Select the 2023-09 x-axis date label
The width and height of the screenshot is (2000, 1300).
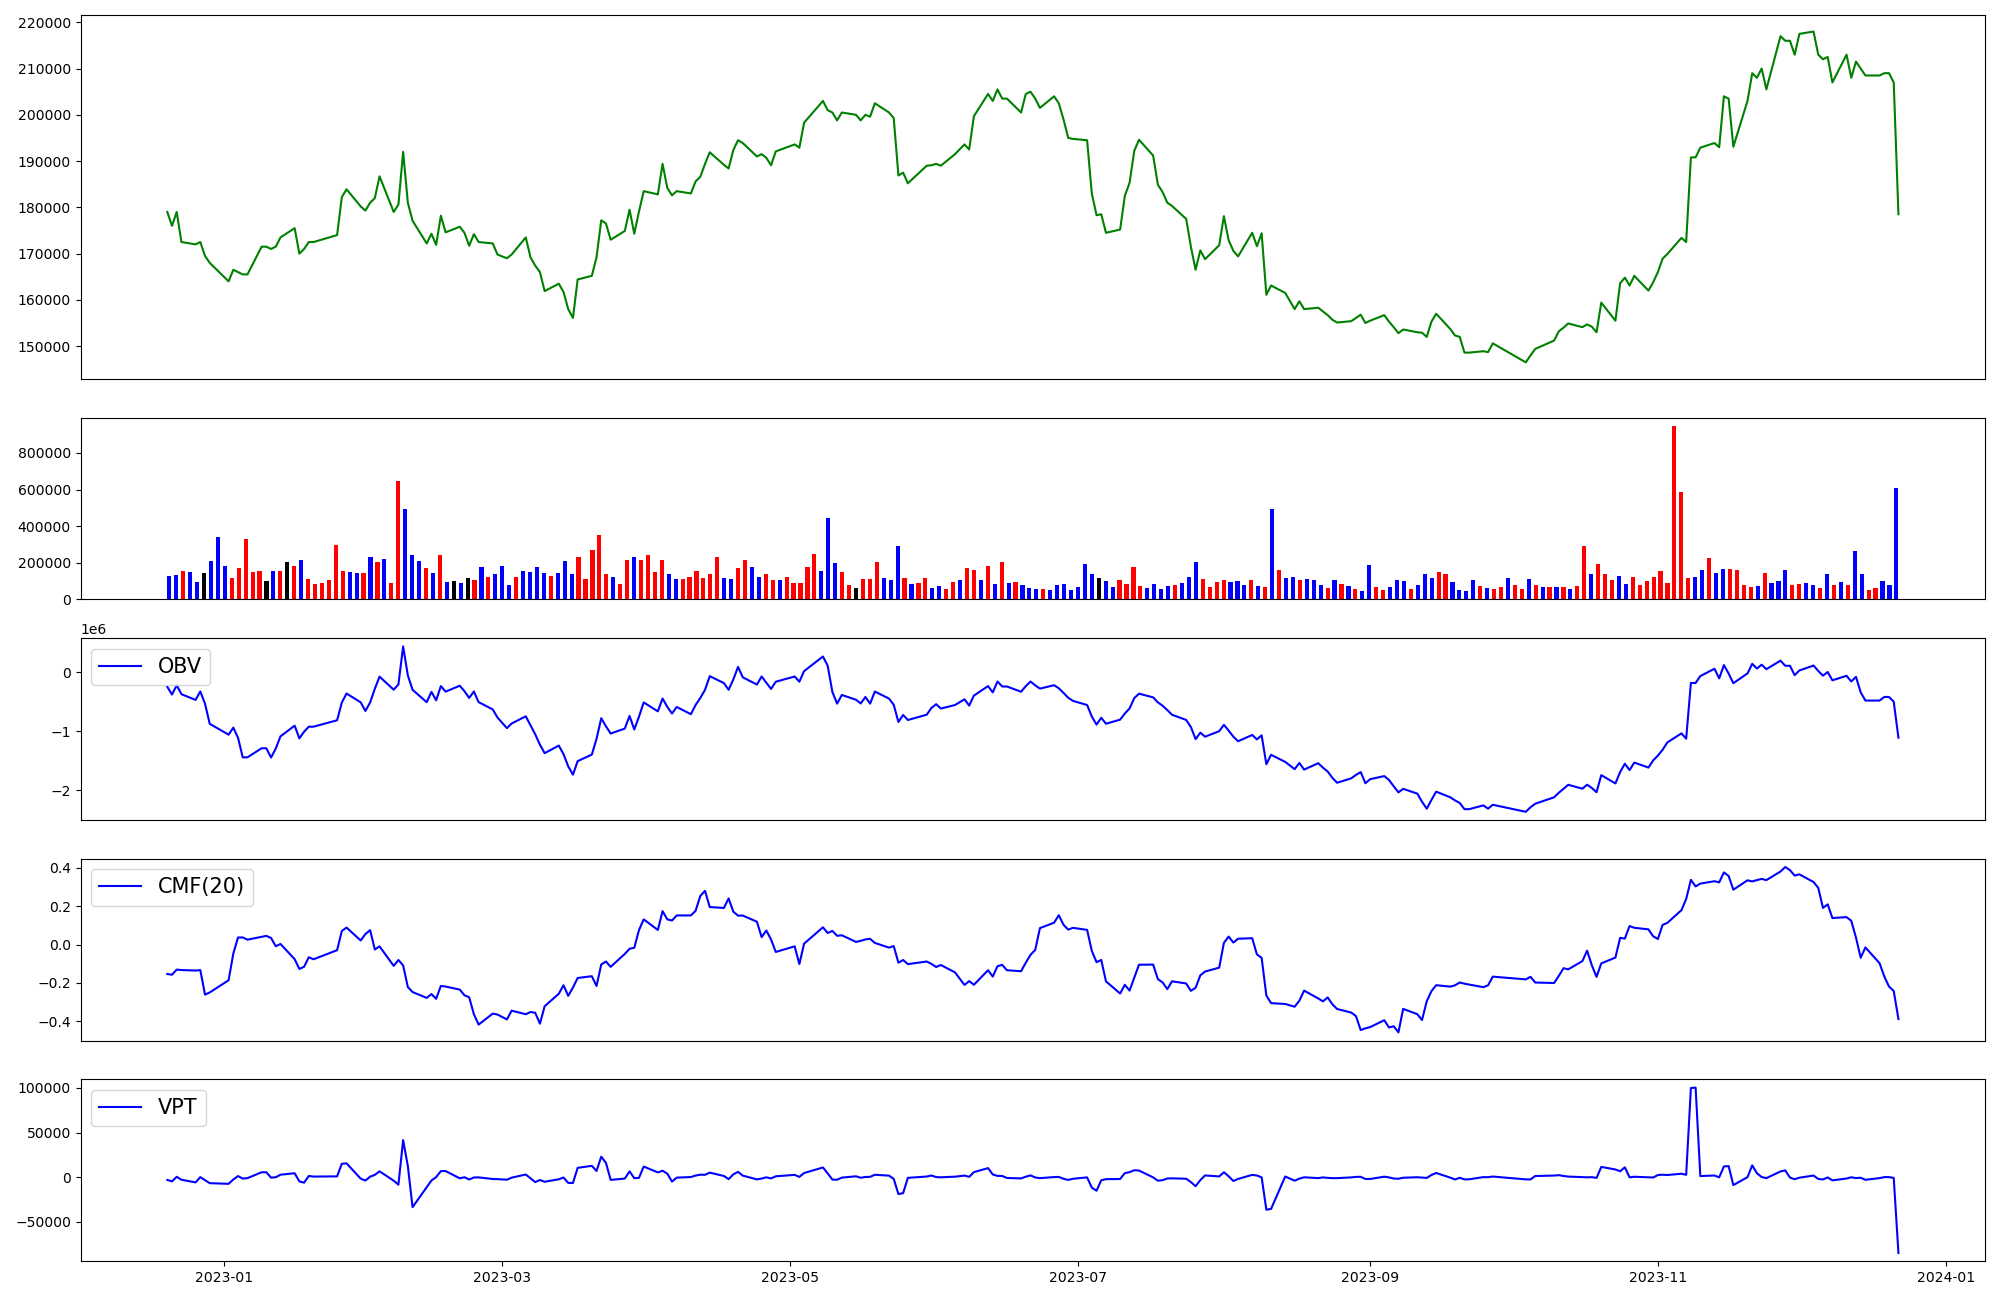(x=1369, y=1277)
